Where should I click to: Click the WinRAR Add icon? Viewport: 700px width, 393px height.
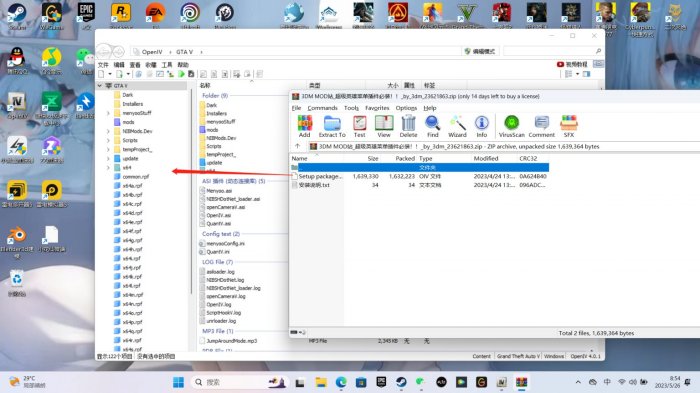click(304, 126)
